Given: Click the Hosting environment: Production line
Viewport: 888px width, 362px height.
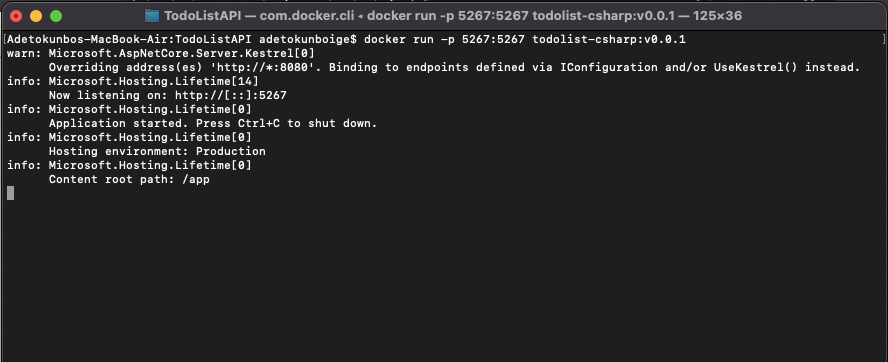Looking at the screenshot, I should point(157,151).
